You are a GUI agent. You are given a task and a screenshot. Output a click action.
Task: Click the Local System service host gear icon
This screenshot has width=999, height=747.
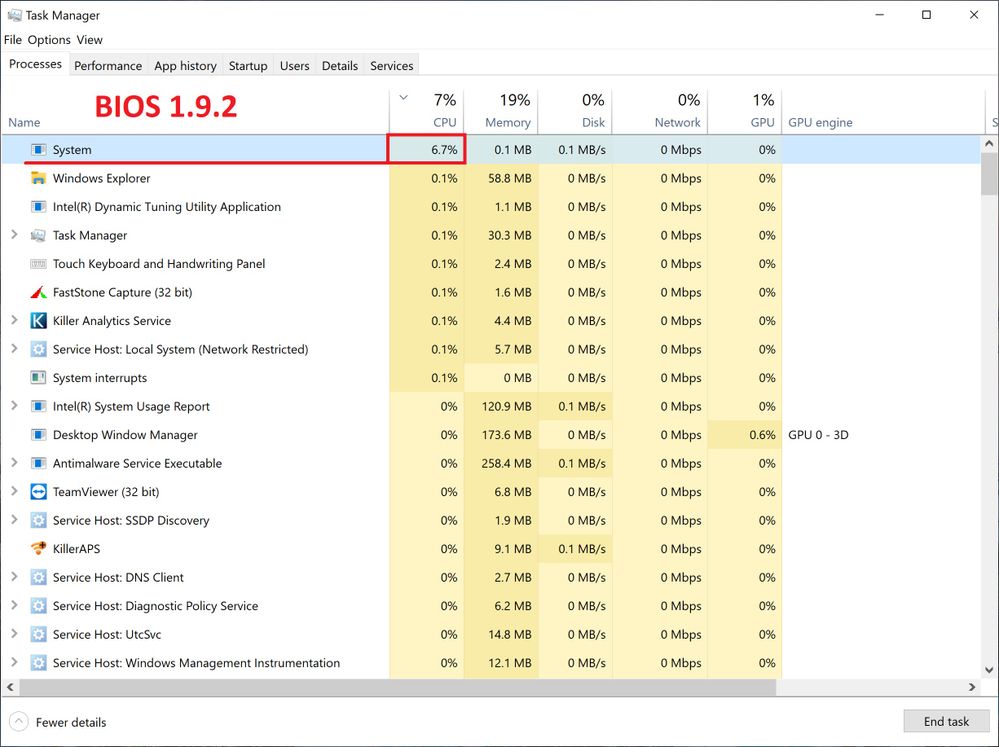point(38,349)
